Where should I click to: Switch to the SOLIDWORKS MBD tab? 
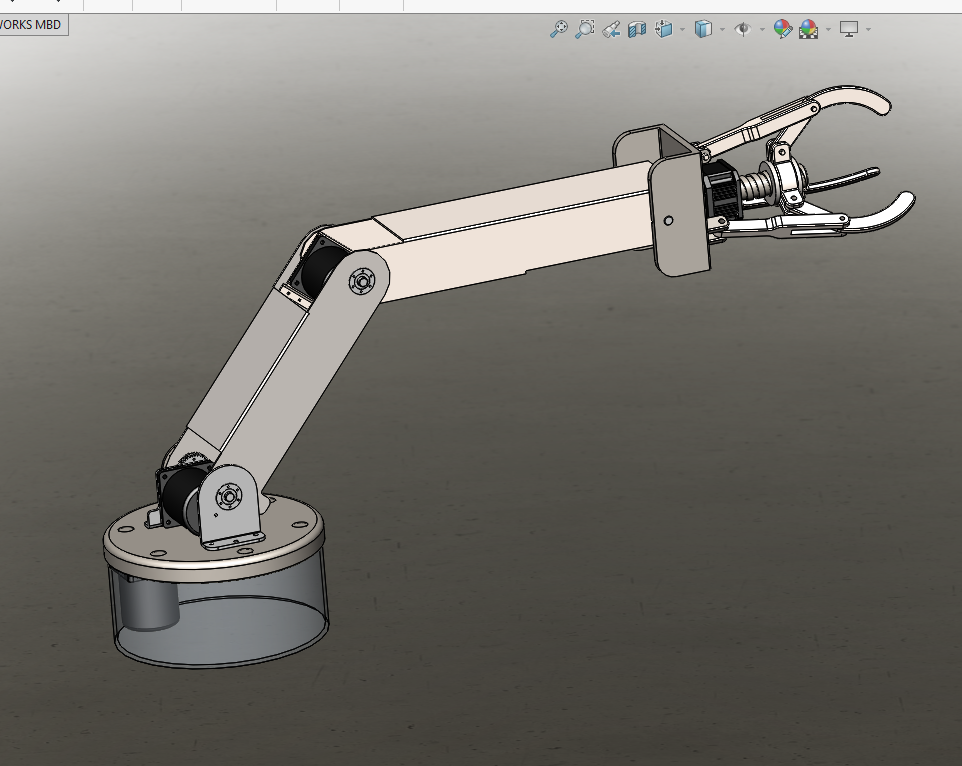click(31, 25)
